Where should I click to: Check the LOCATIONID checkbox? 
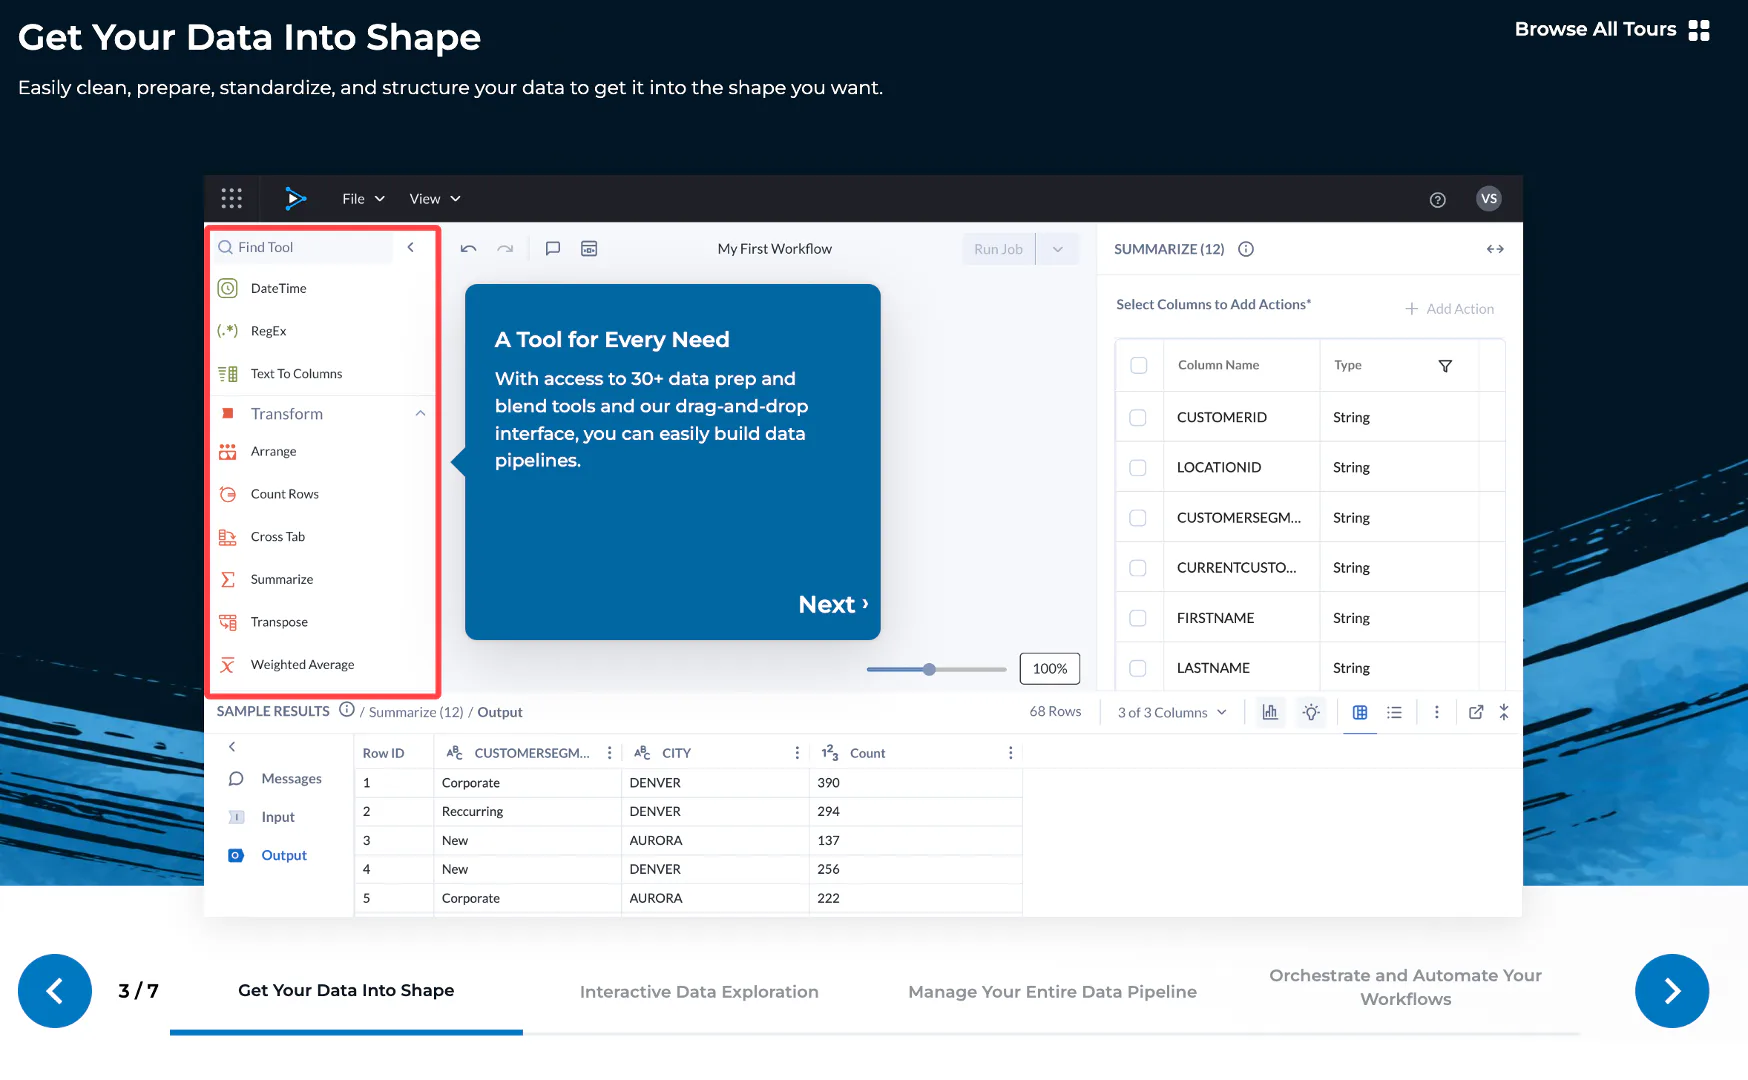click(x=1138, y=468)
